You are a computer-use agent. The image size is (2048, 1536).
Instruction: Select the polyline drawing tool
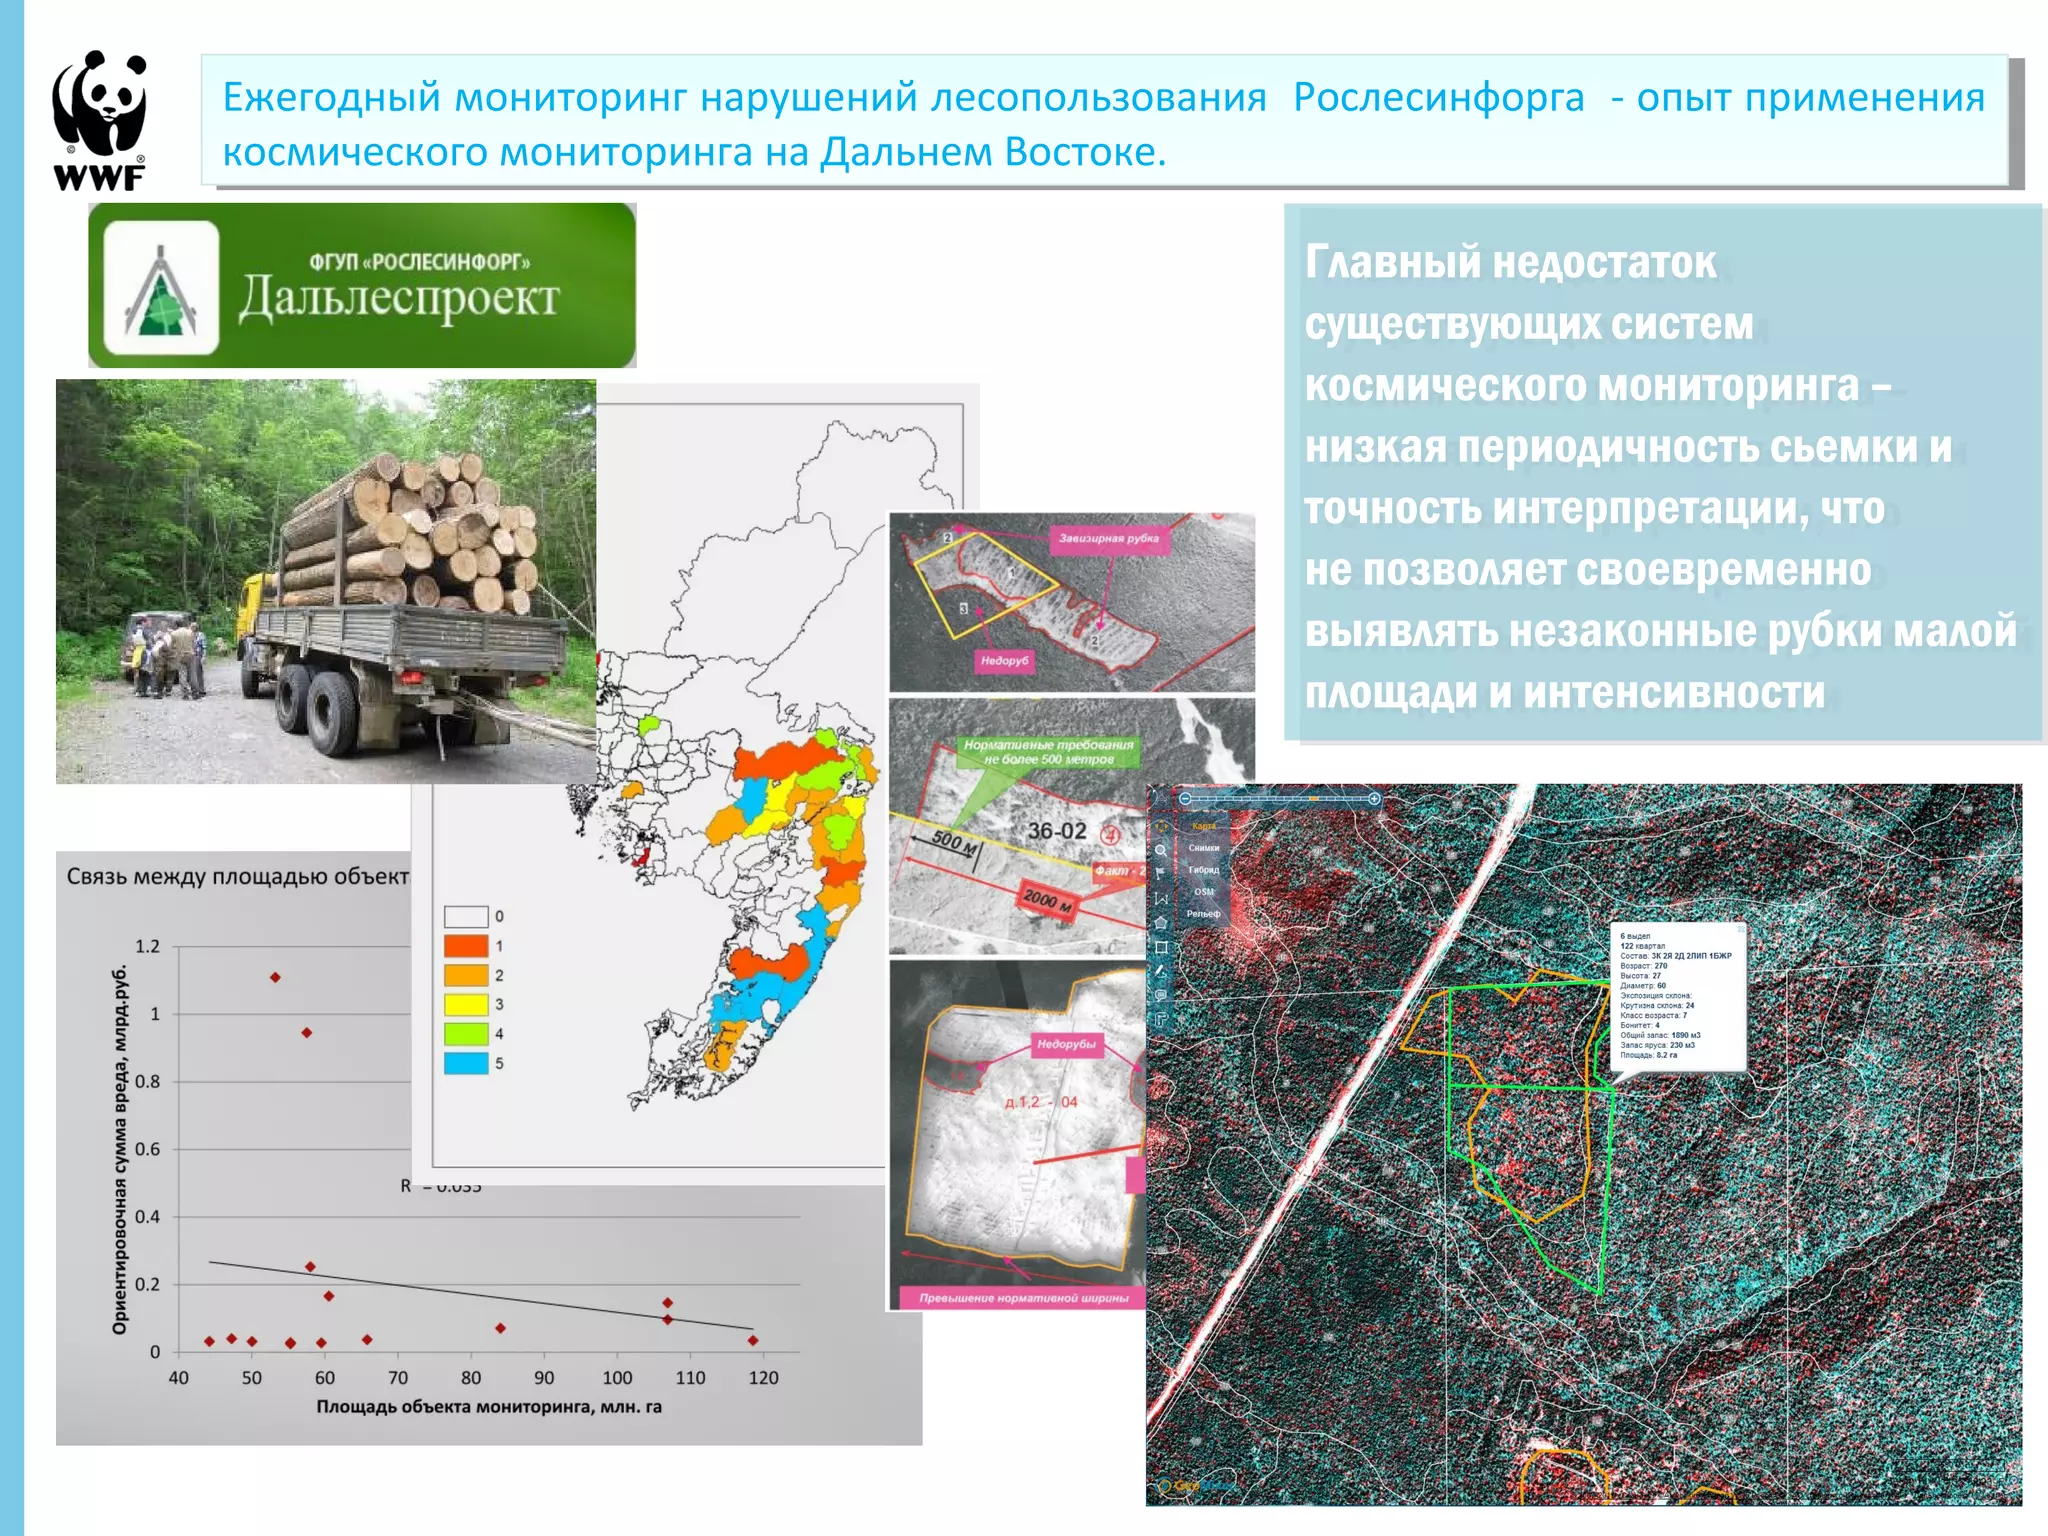point(1161,898)
